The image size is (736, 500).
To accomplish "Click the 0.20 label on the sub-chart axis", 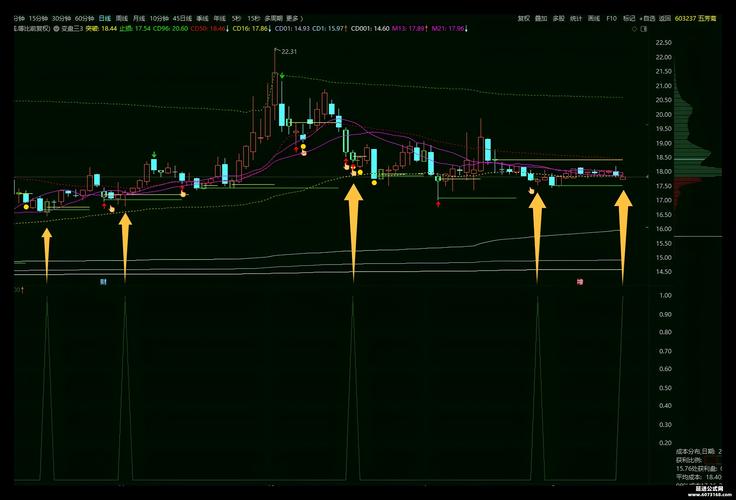I will (x=665, y=443).
